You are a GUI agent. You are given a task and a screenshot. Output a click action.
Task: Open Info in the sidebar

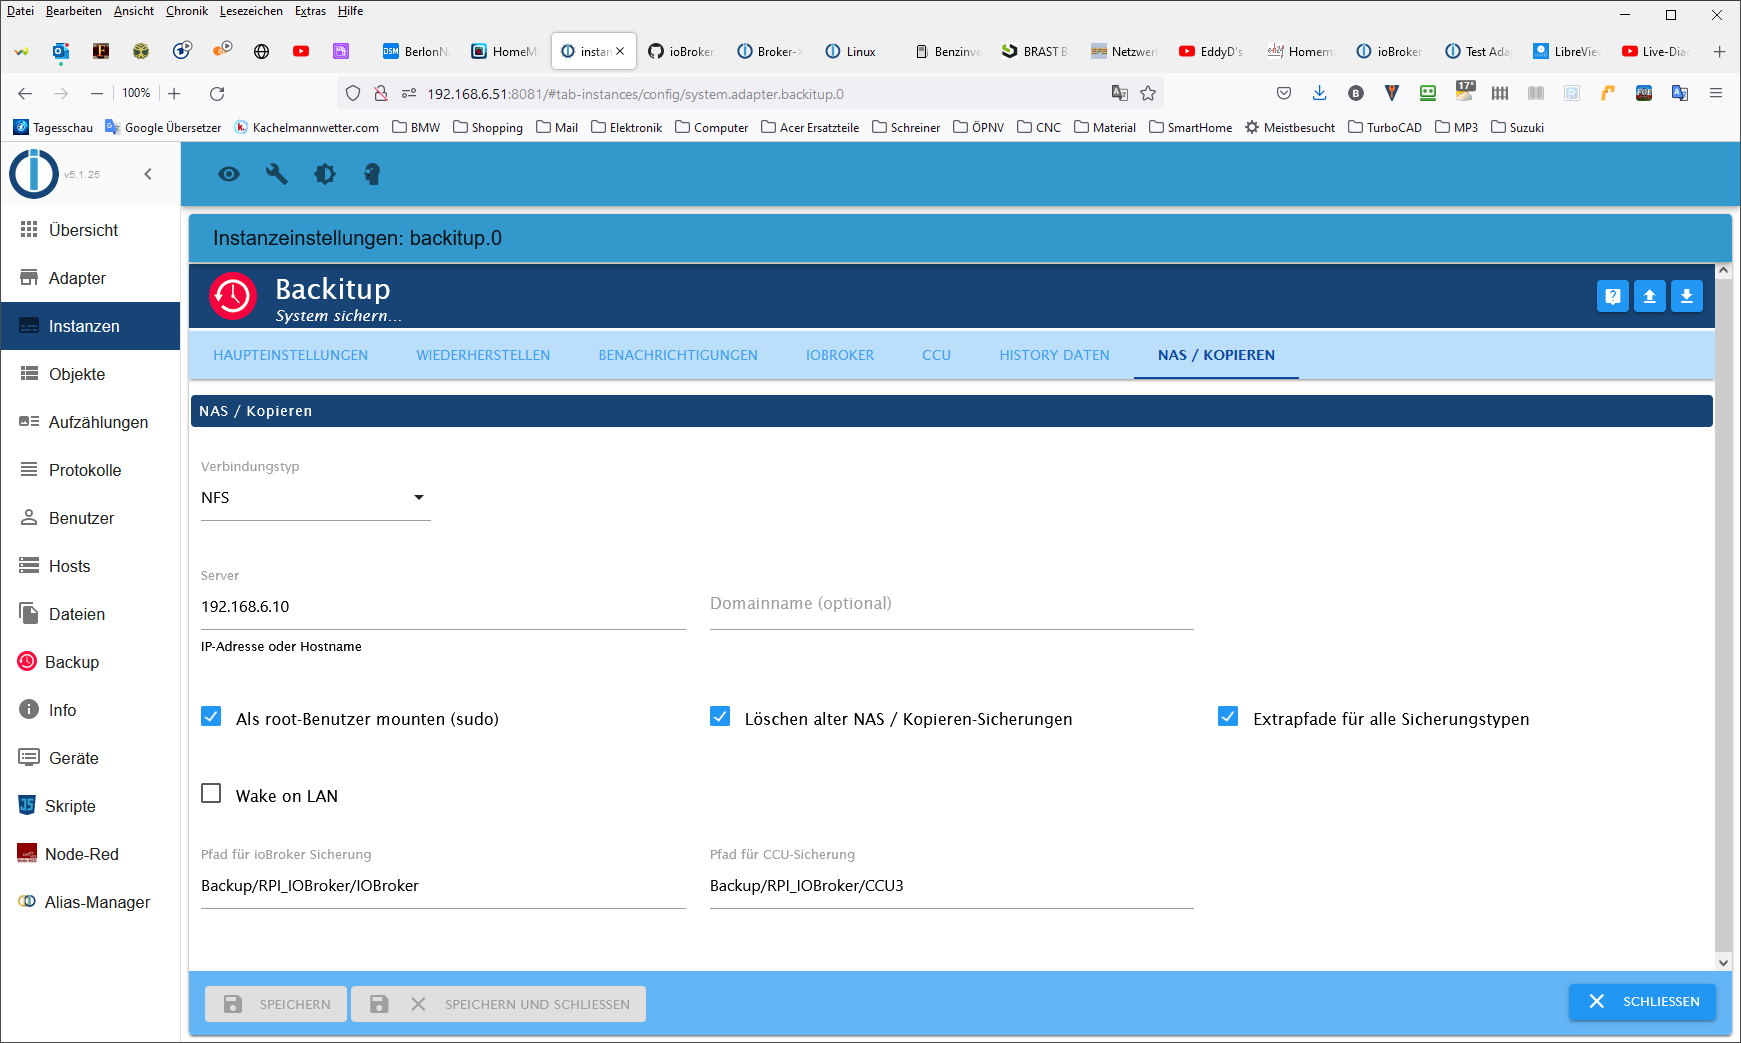coord(90,710)
